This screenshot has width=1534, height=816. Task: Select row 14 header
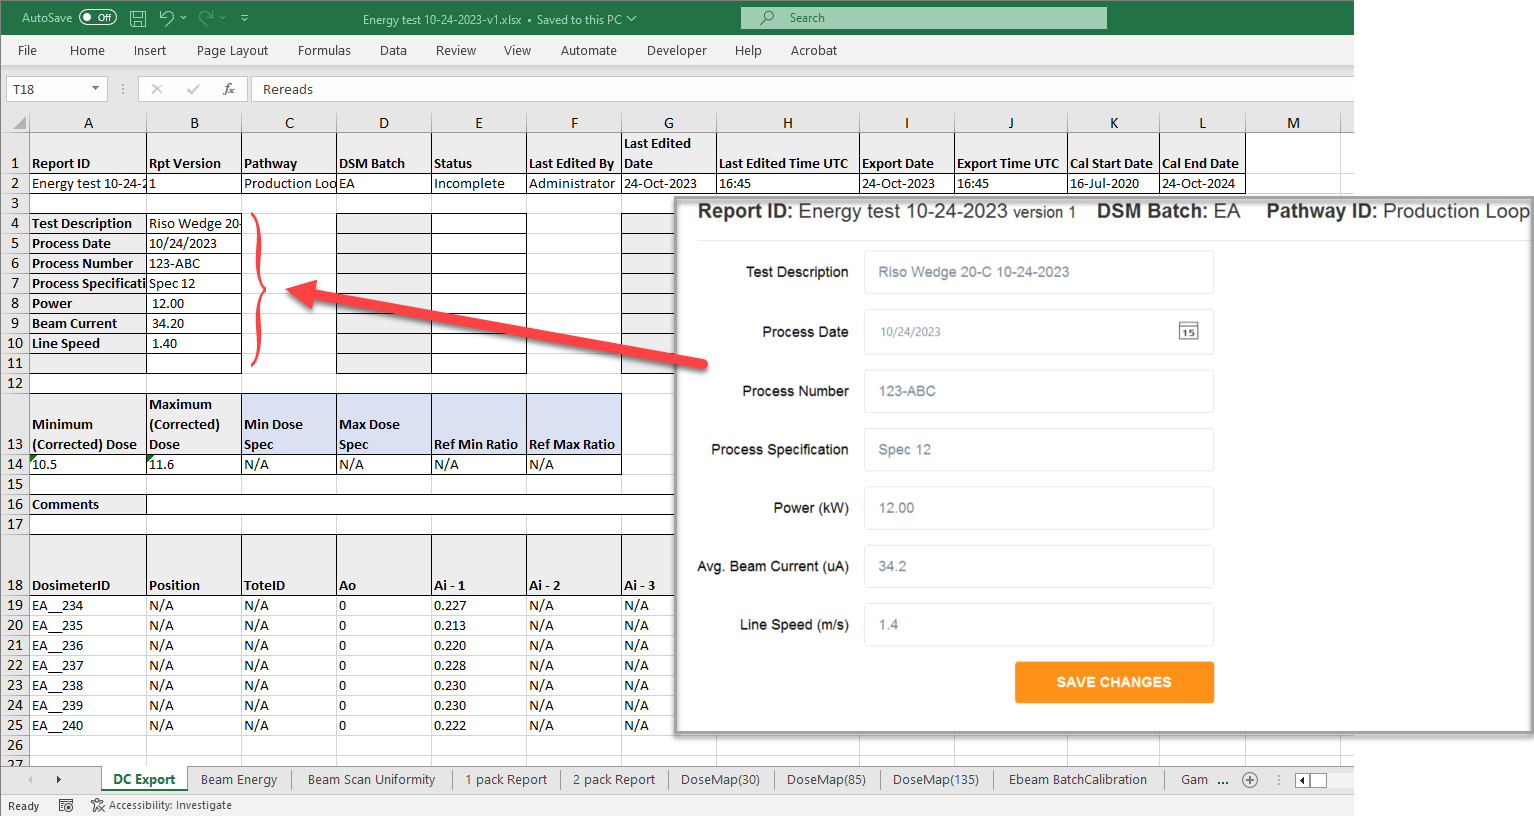click(x=14, y=464)
